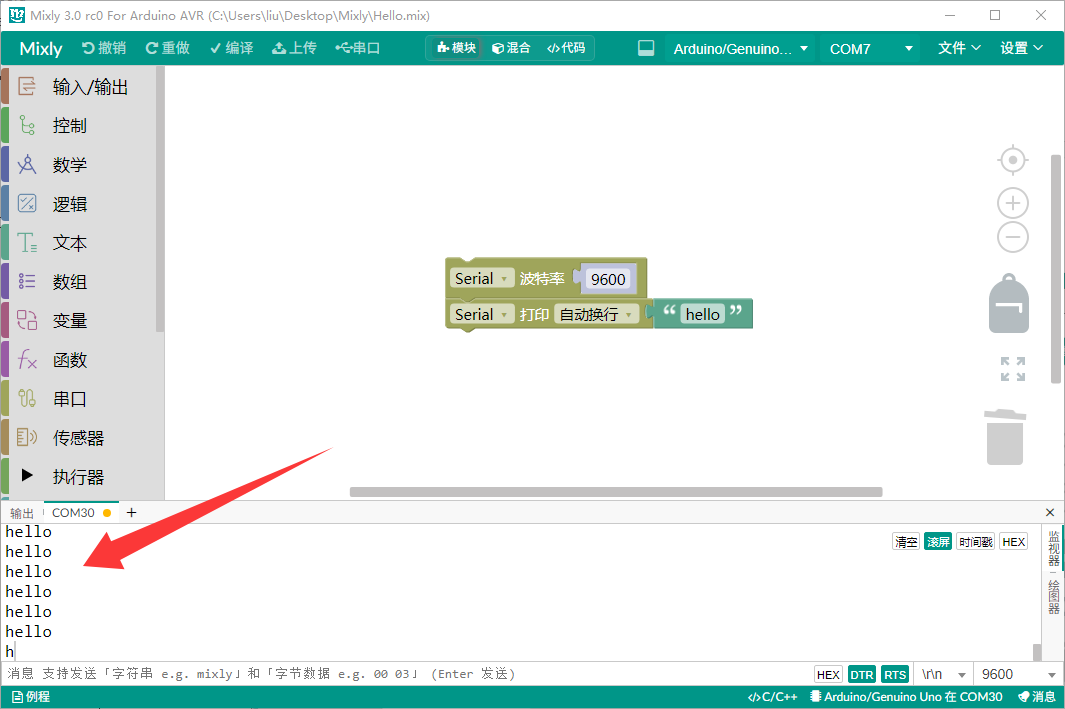Click the 重做 redo button

click(167, 48)
